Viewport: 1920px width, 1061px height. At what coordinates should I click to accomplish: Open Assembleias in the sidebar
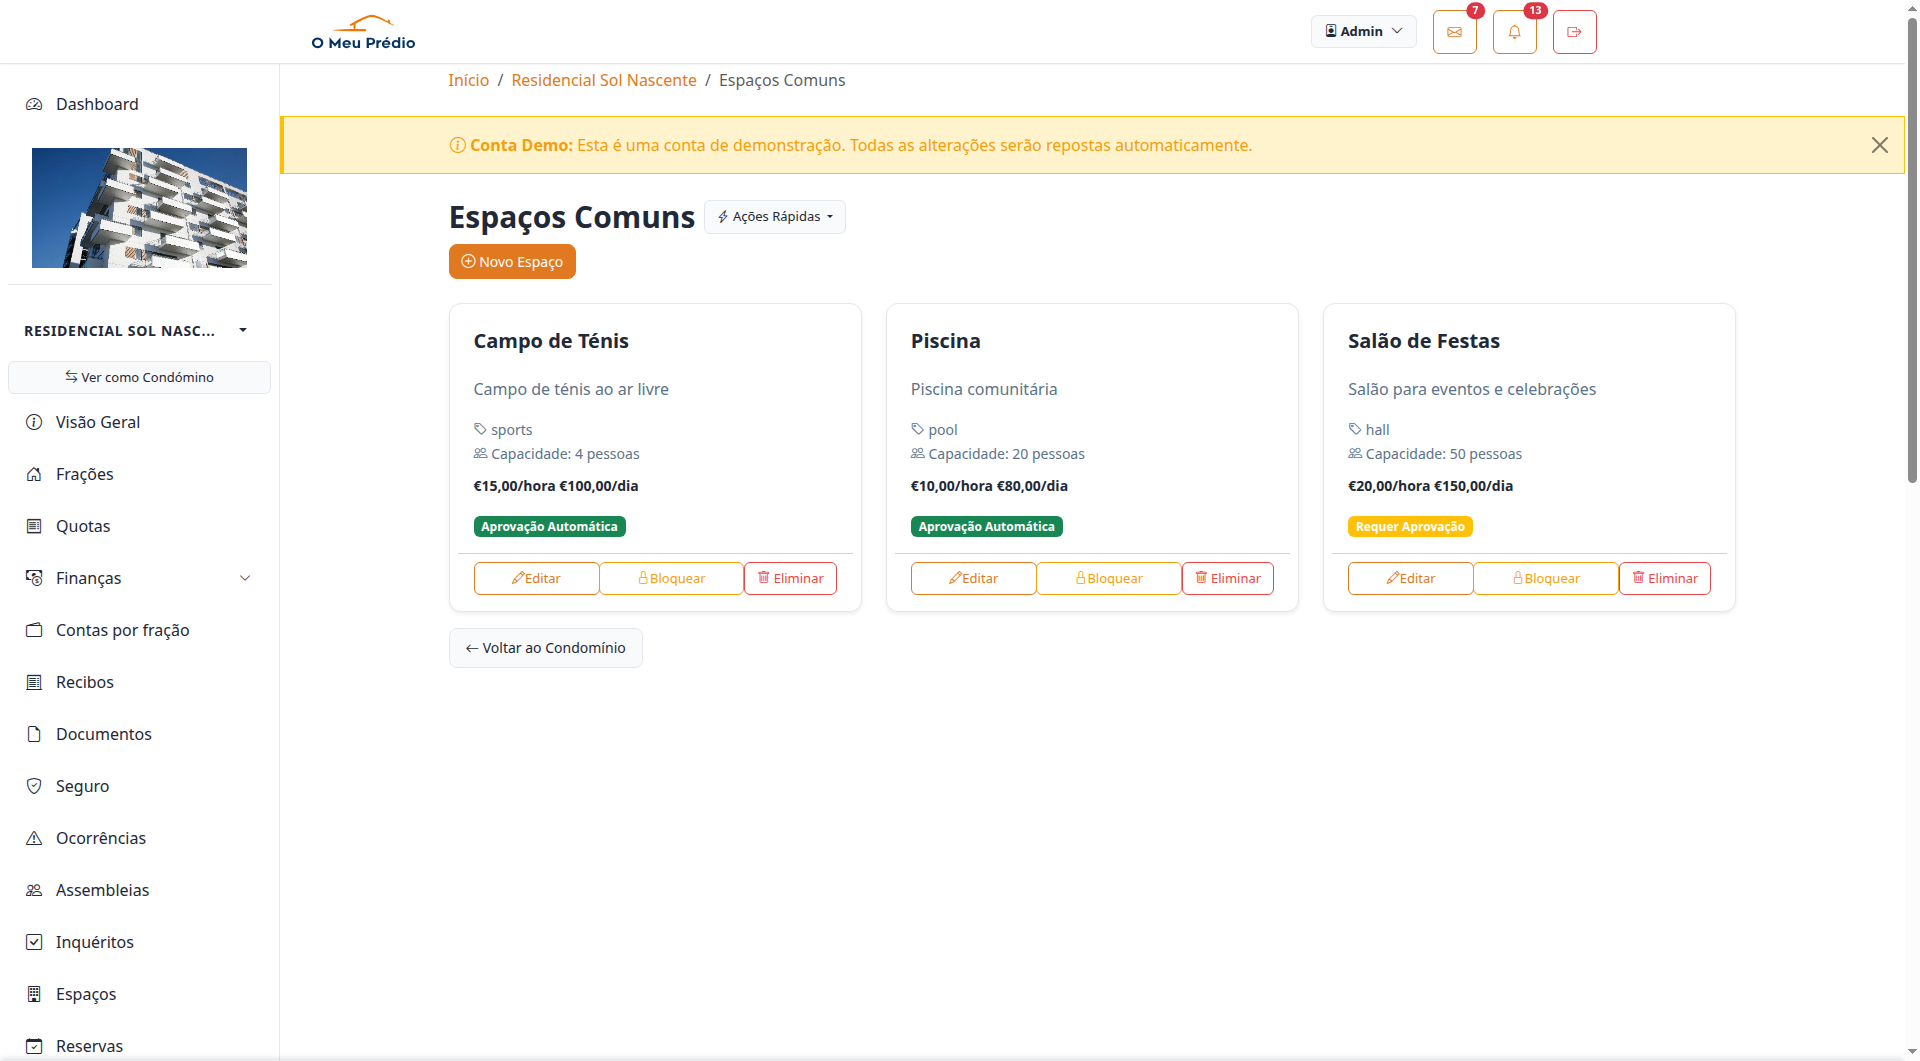coord(102,890)
